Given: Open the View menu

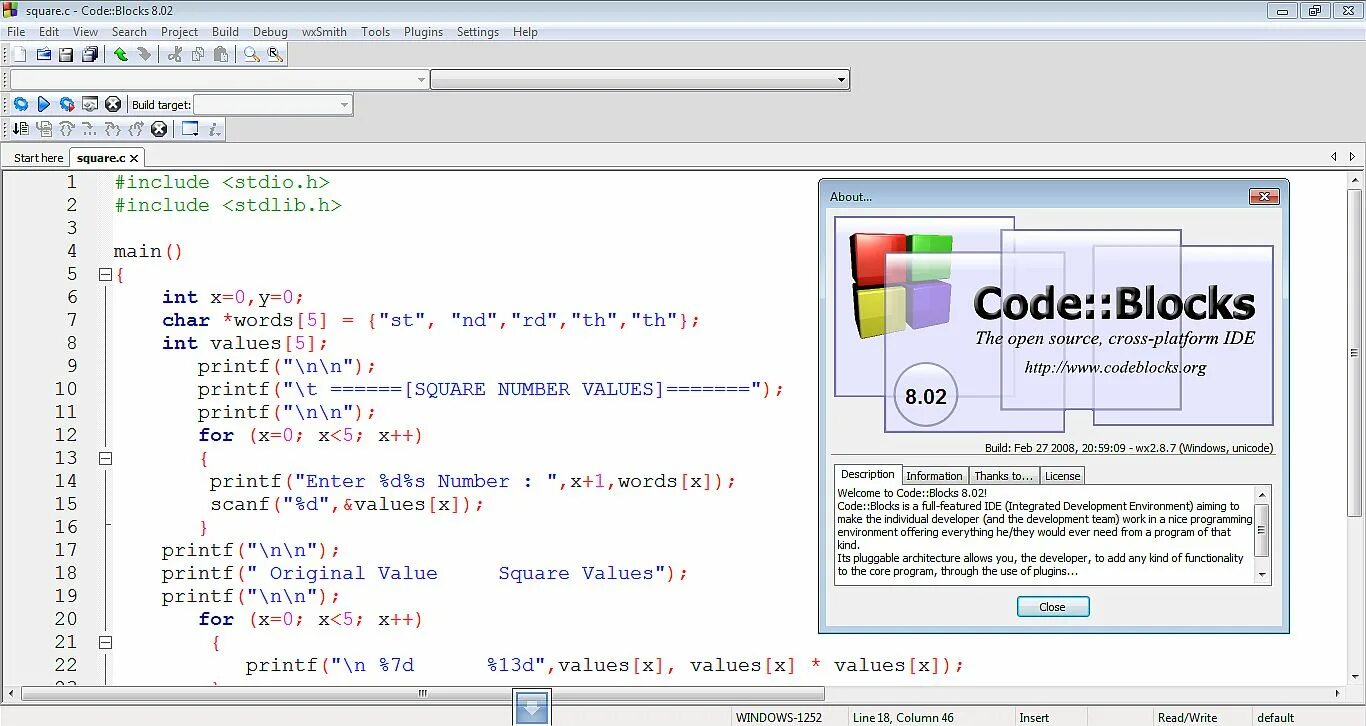Looking at the screenshot, I should 86,32.
